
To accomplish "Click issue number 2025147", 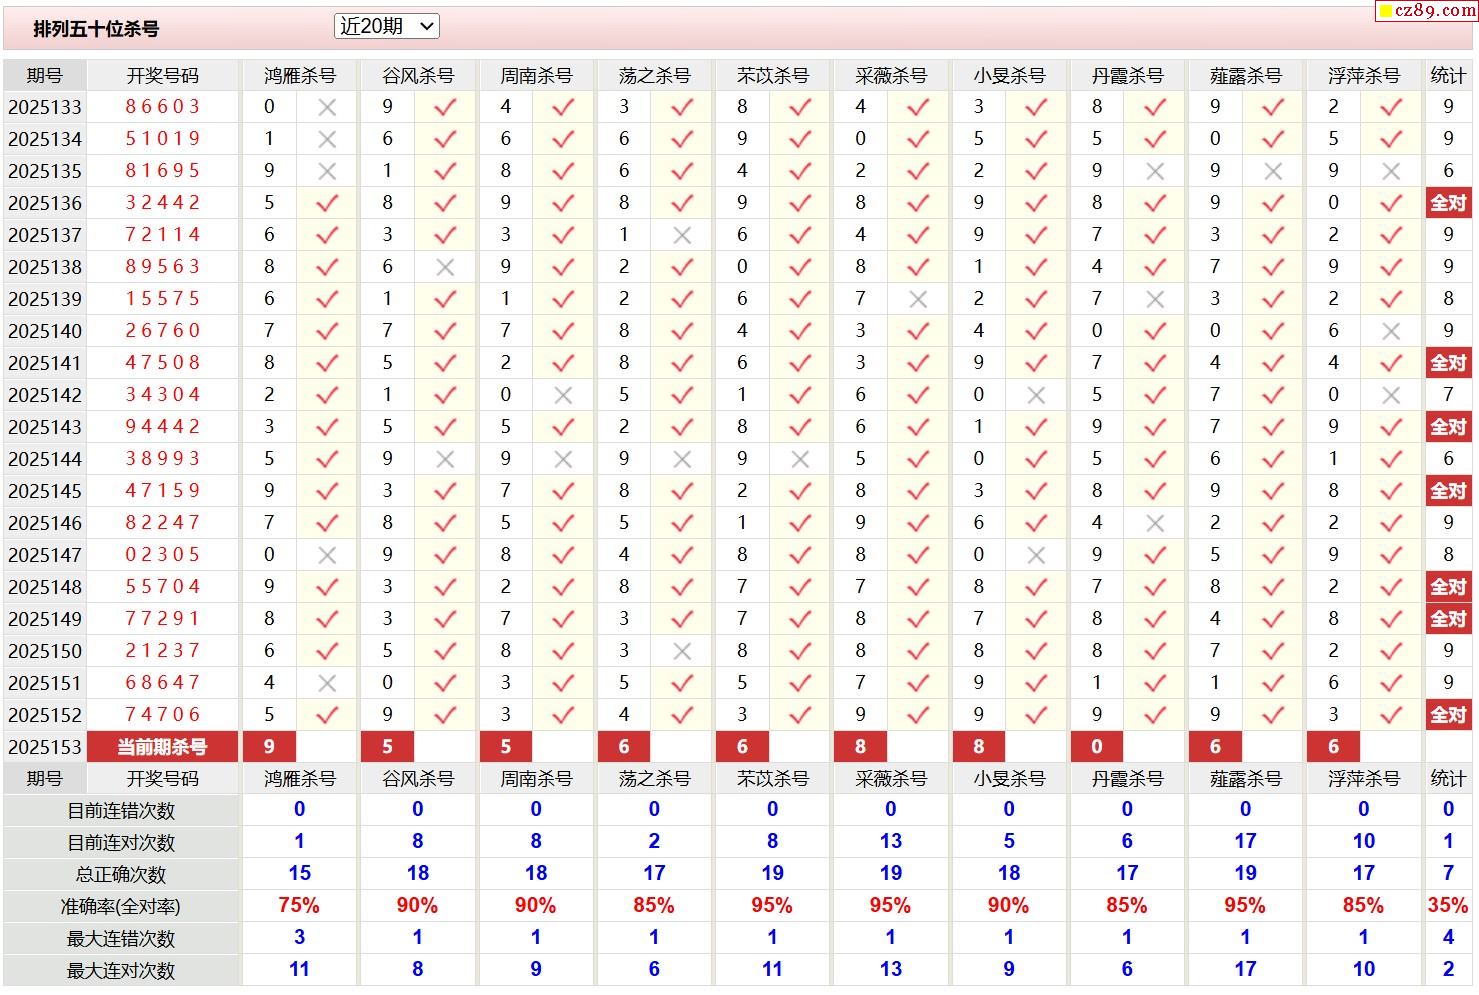I will point(45,555).
